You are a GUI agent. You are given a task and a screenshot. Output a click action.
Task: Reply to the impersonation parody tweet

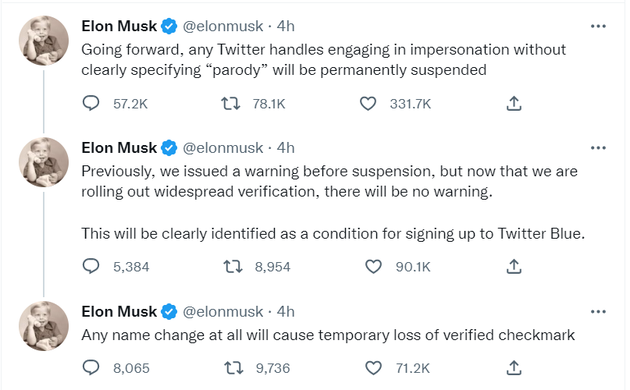pyautogui.click(x=91, y=103)
